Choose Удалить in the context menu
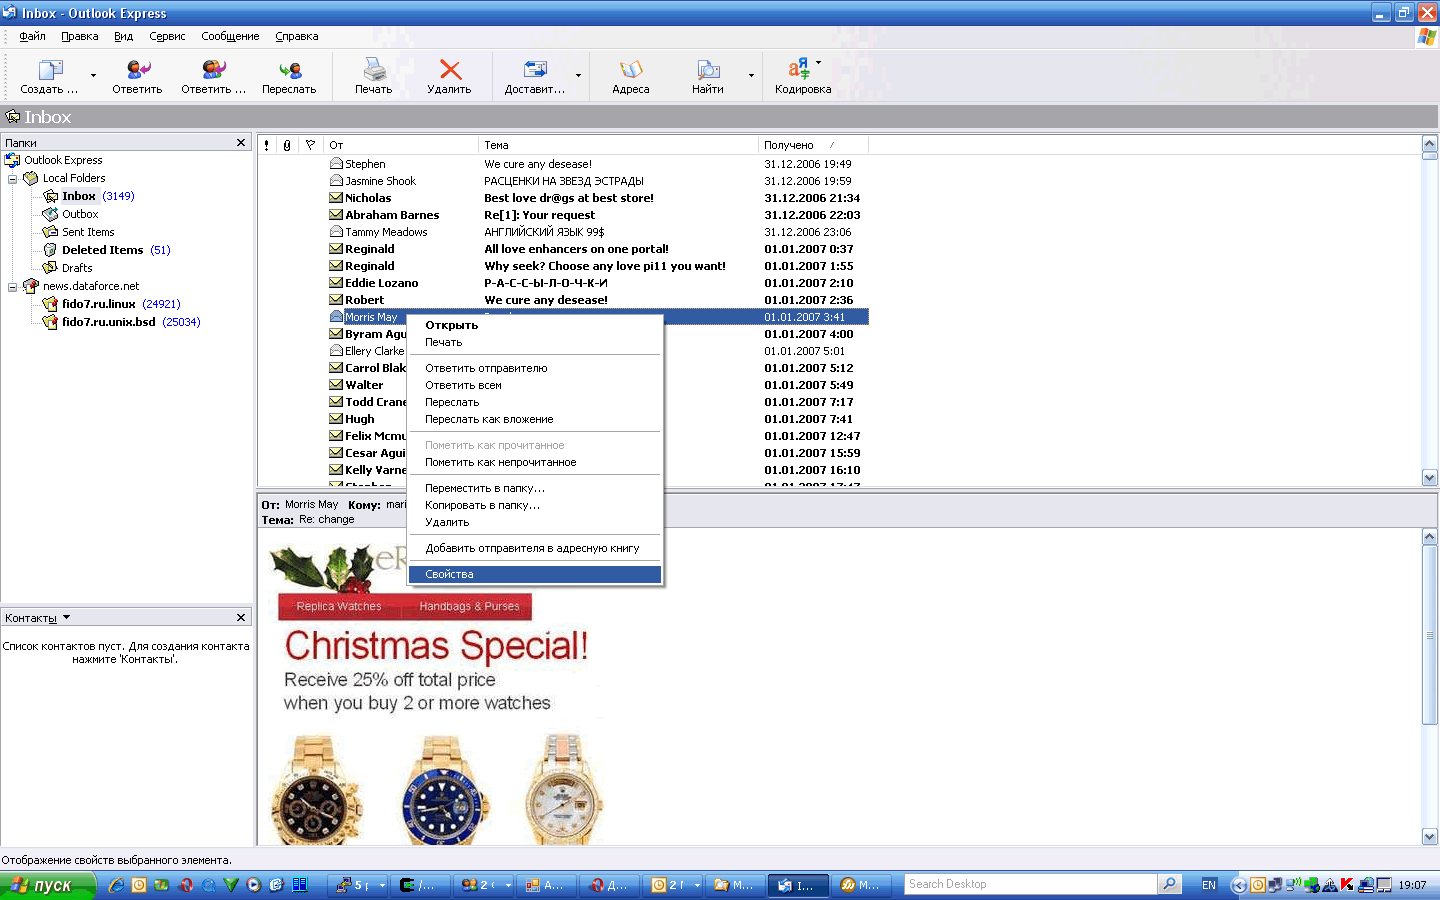Viewport: 1440px width, 900px height. click(x=535, y=522)
